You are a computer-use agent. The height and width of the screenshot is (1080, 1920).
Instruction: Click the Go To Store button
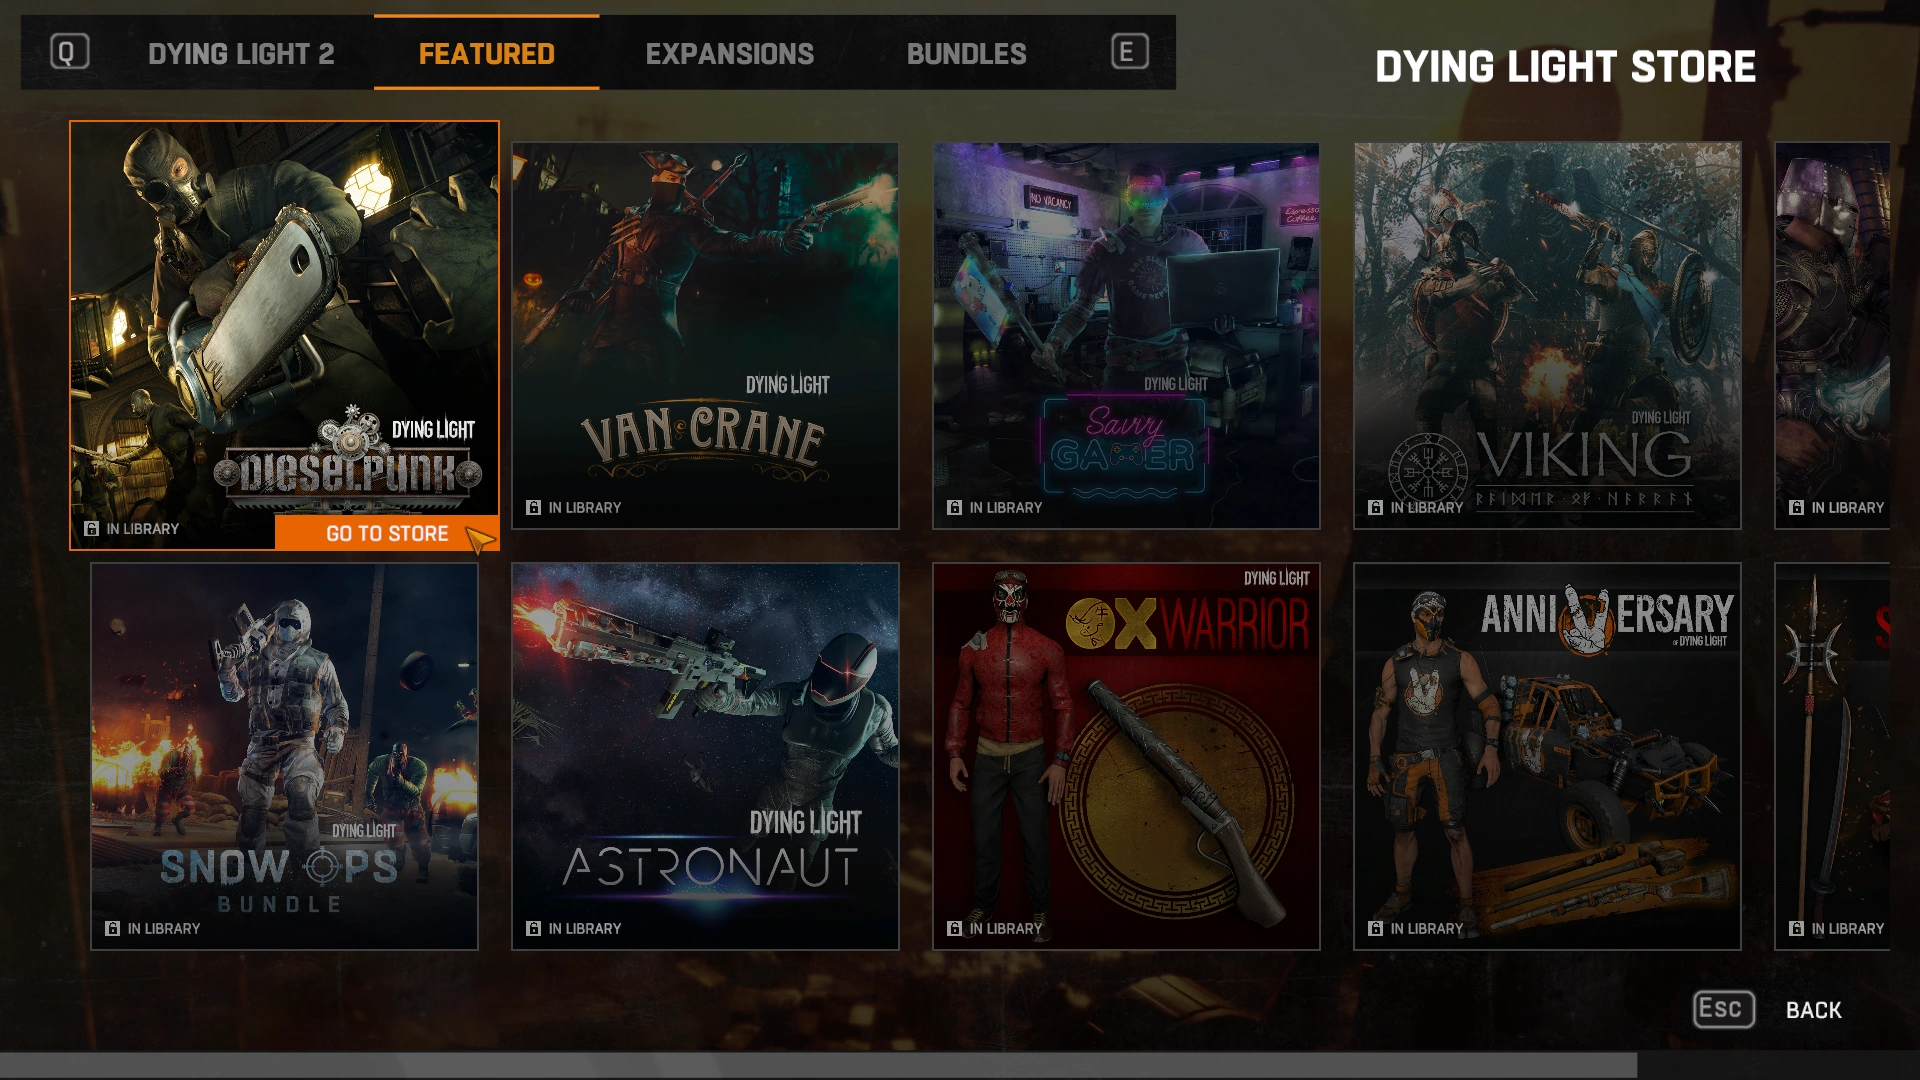pos(387,534)
